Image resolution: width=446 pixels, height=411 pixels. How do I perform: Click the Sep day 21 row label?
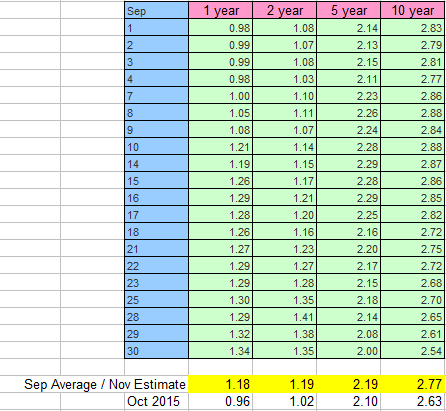click(x=157, y=248)
